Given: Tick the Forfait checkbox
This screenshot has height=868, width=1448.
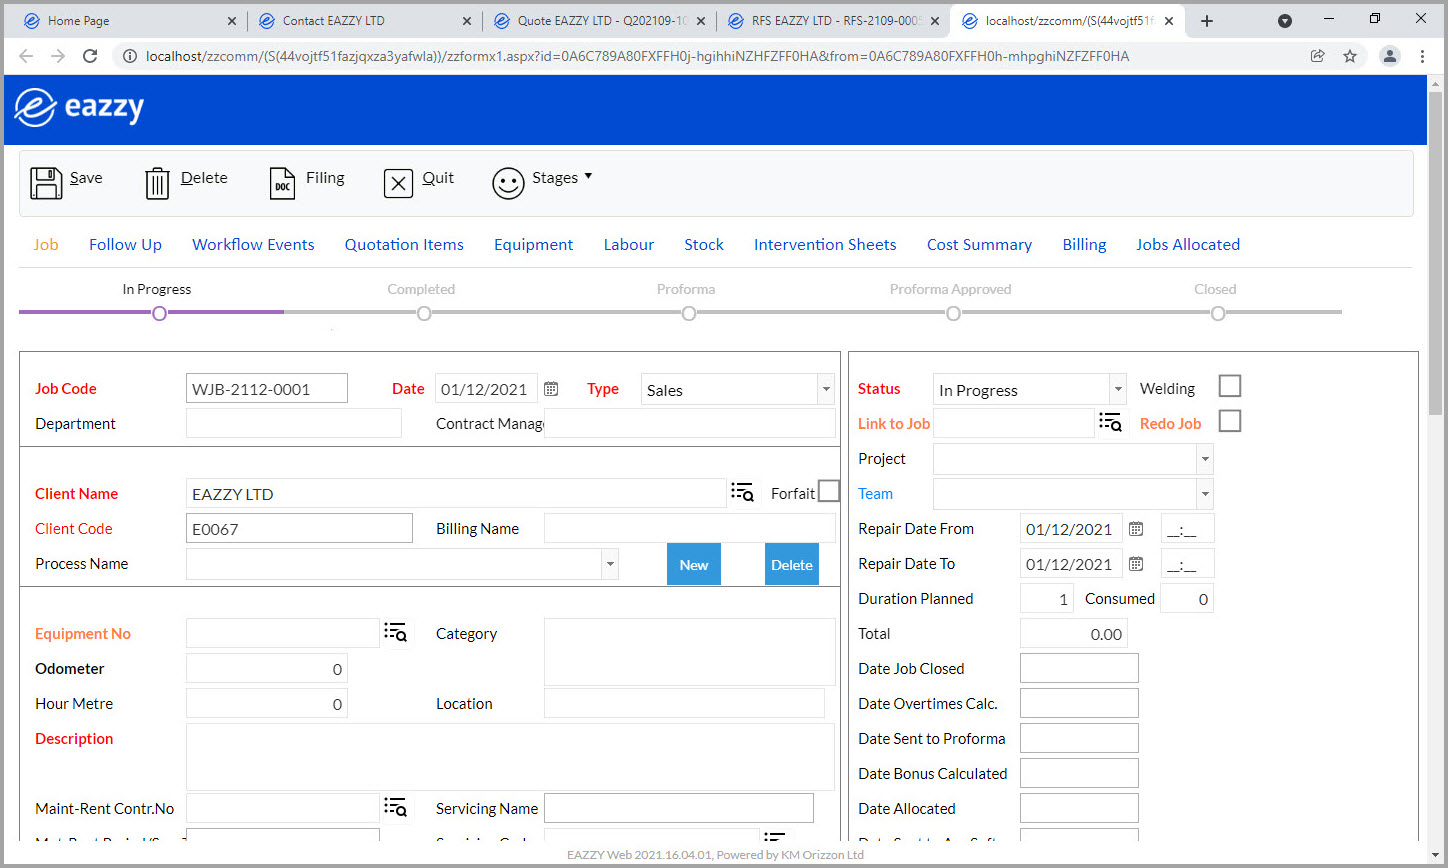Looking at the screenshot, I should [x=829, y=491].
